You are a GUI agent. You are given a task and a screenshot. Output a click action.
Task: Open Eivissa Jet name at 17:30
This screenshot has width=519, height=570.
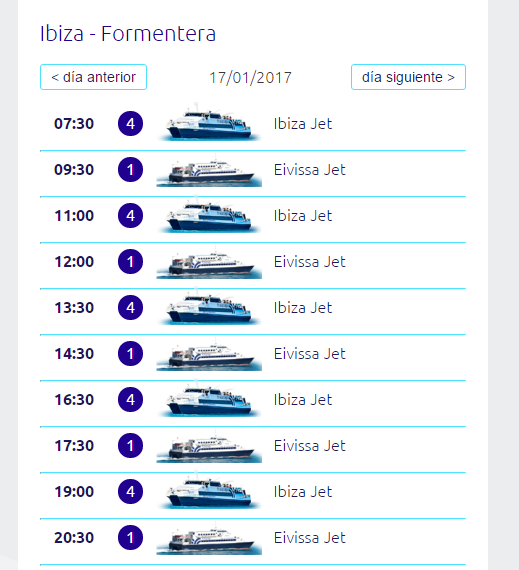tap(310, 446)
